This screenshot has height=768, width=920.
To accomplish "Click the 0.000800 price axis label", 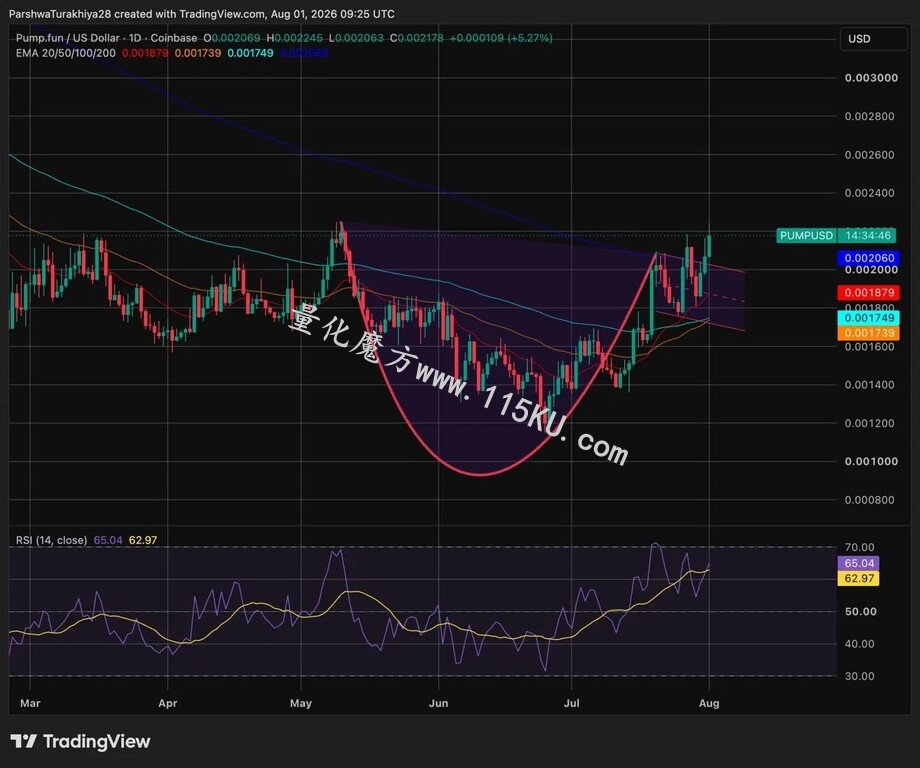I will pyautogui.click(x=870, y=500).
